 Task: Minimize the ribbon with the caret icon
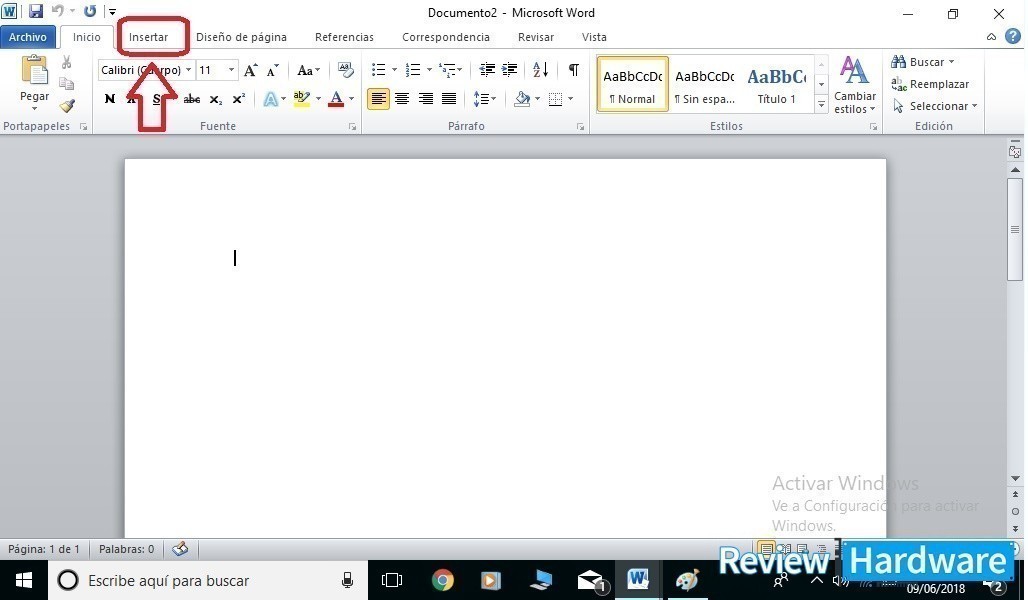click(x=991, y=37)
